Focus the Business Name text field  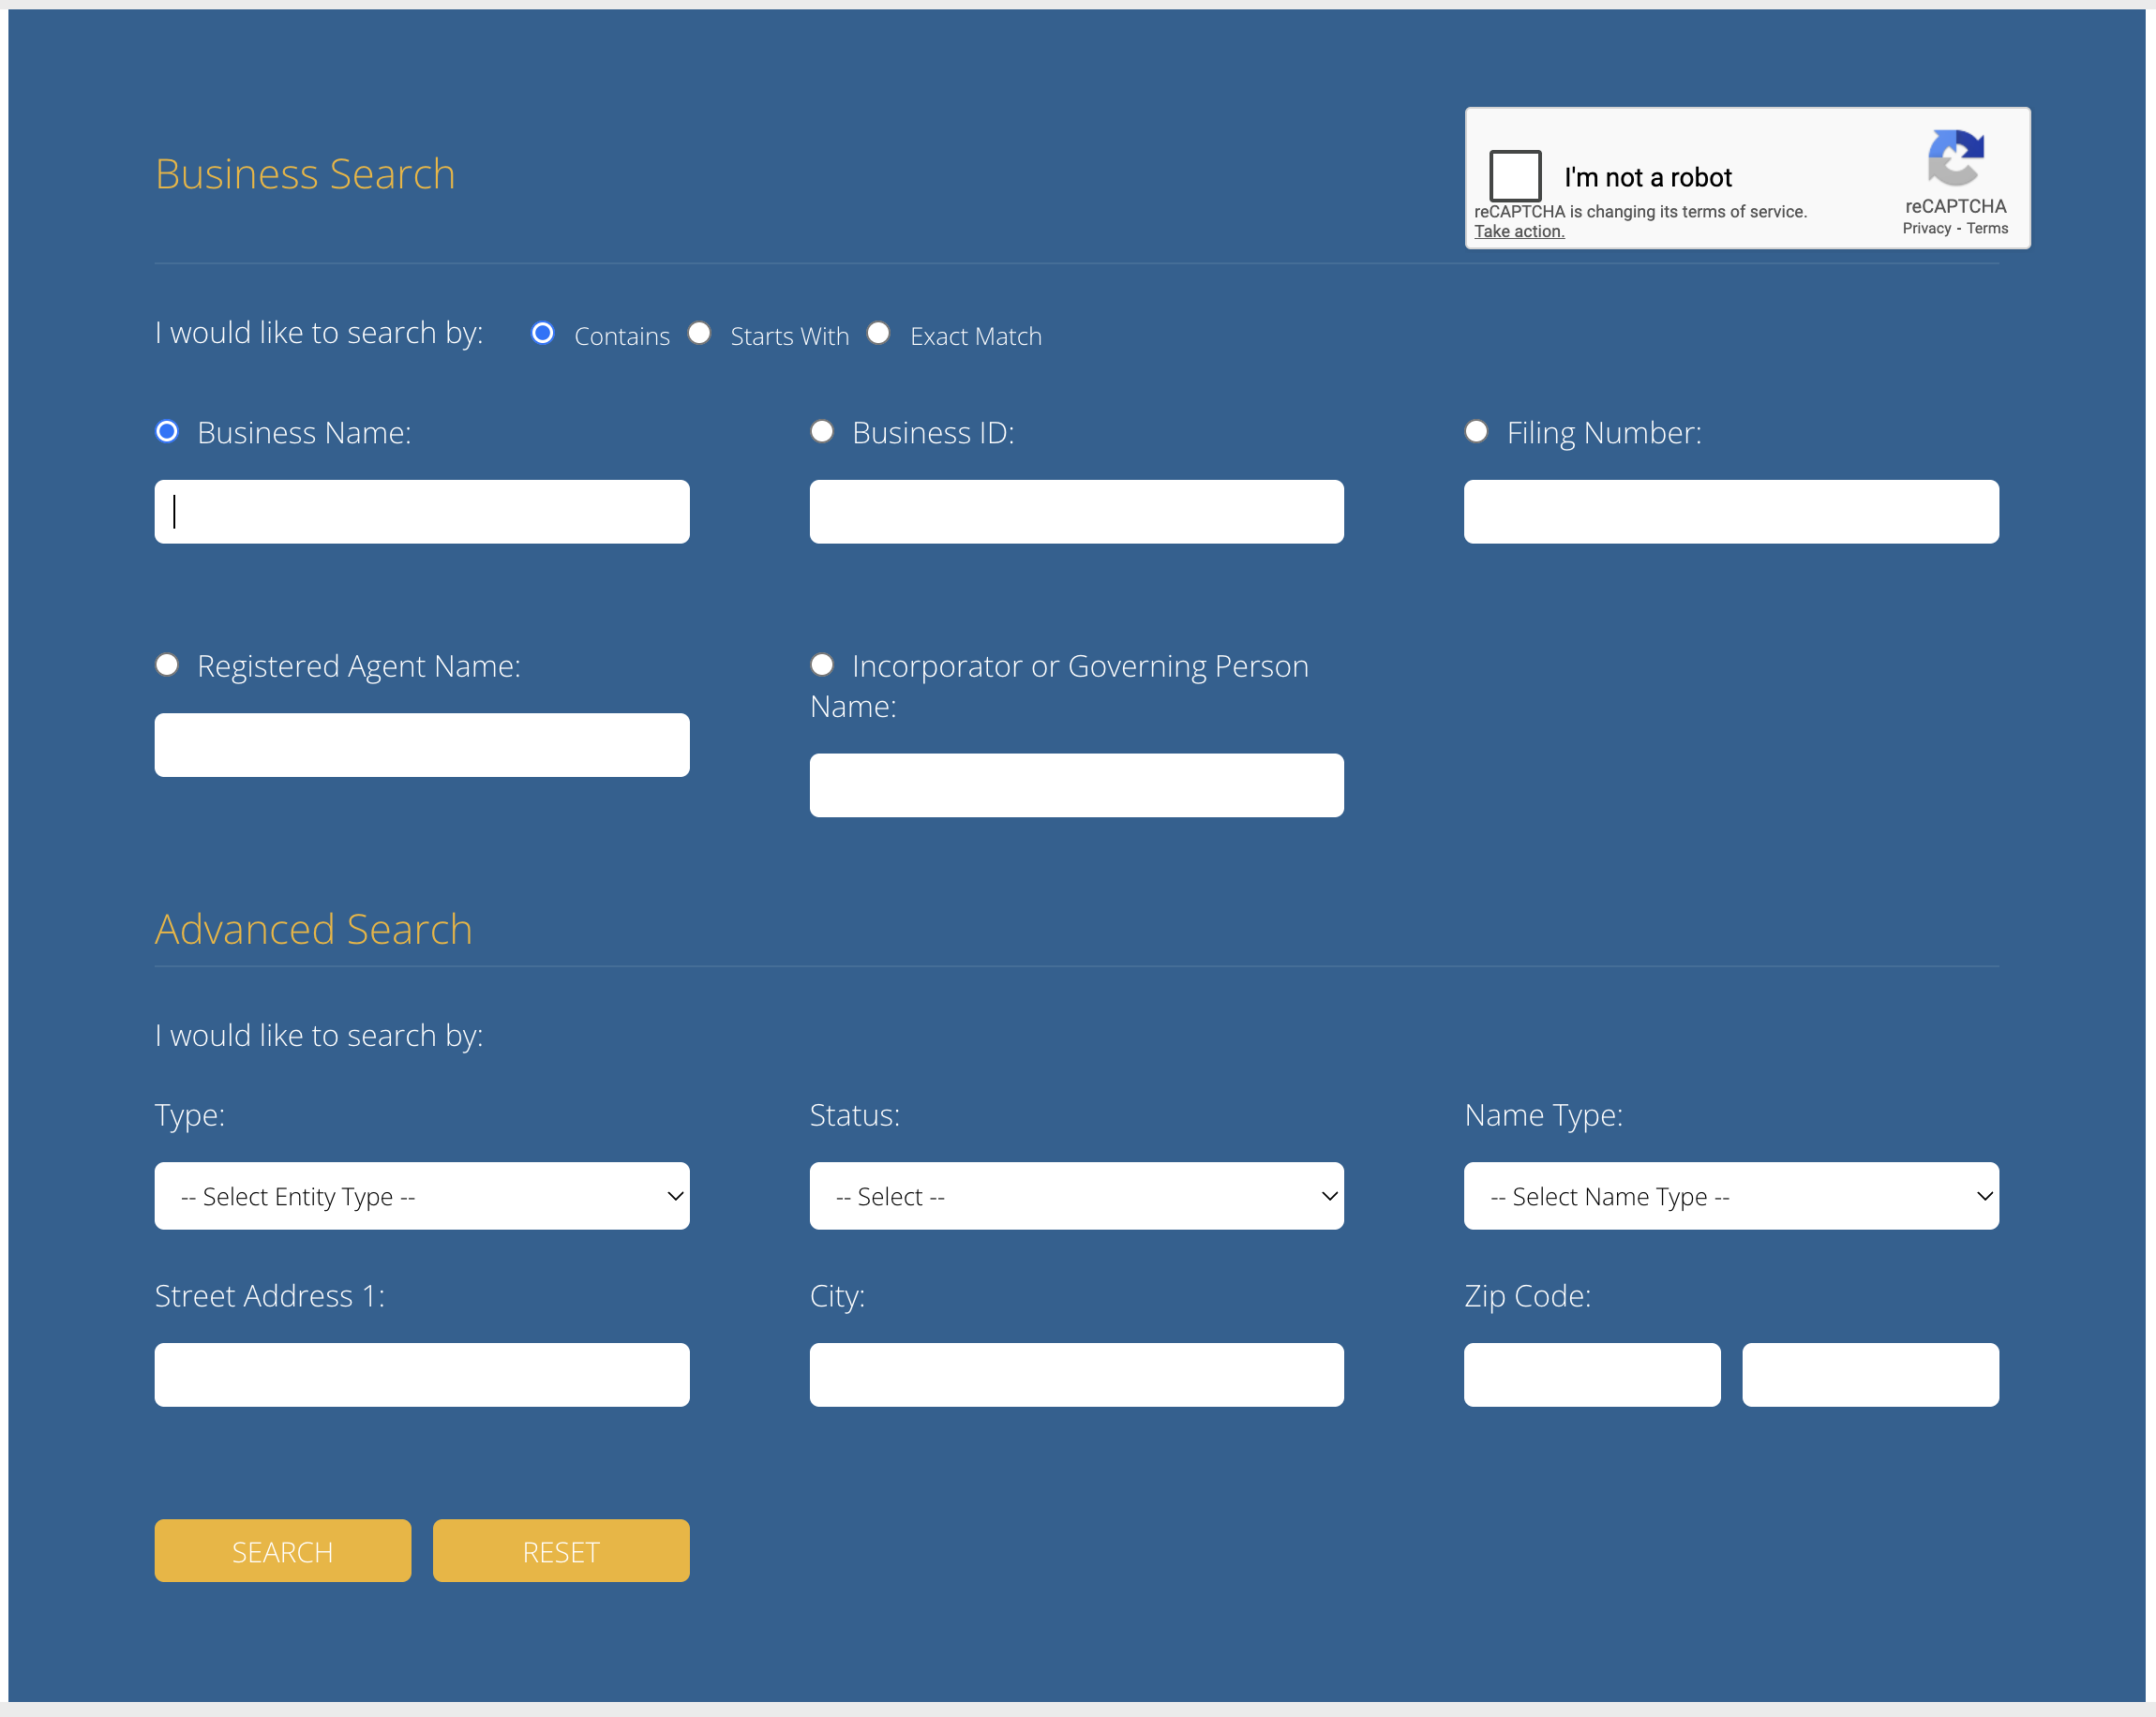(x=421, y=512)
